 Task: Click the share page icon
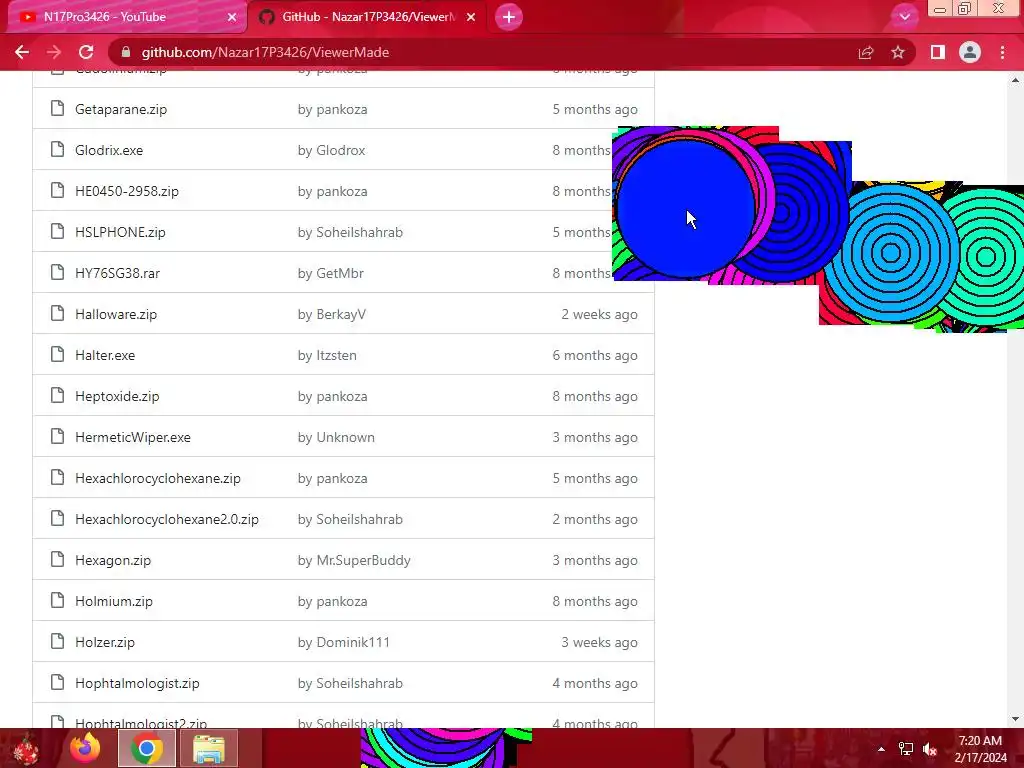866,52
